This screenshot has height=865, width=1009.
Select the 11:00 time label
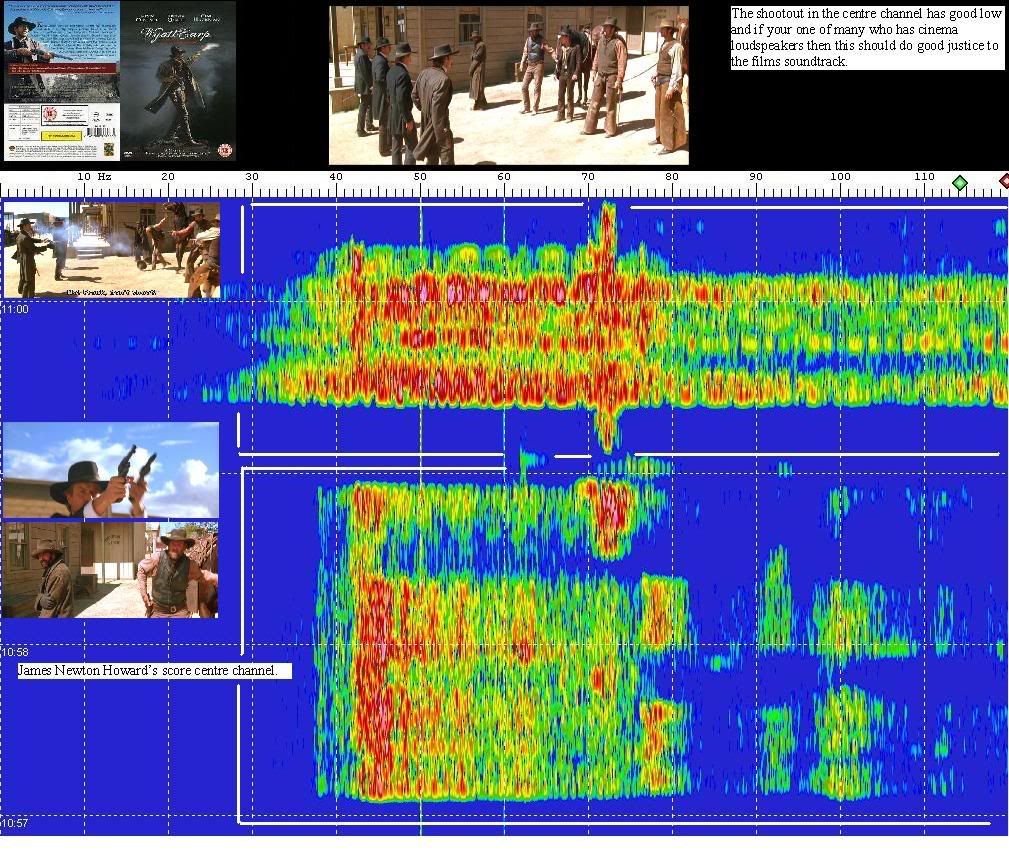[16, 310]
